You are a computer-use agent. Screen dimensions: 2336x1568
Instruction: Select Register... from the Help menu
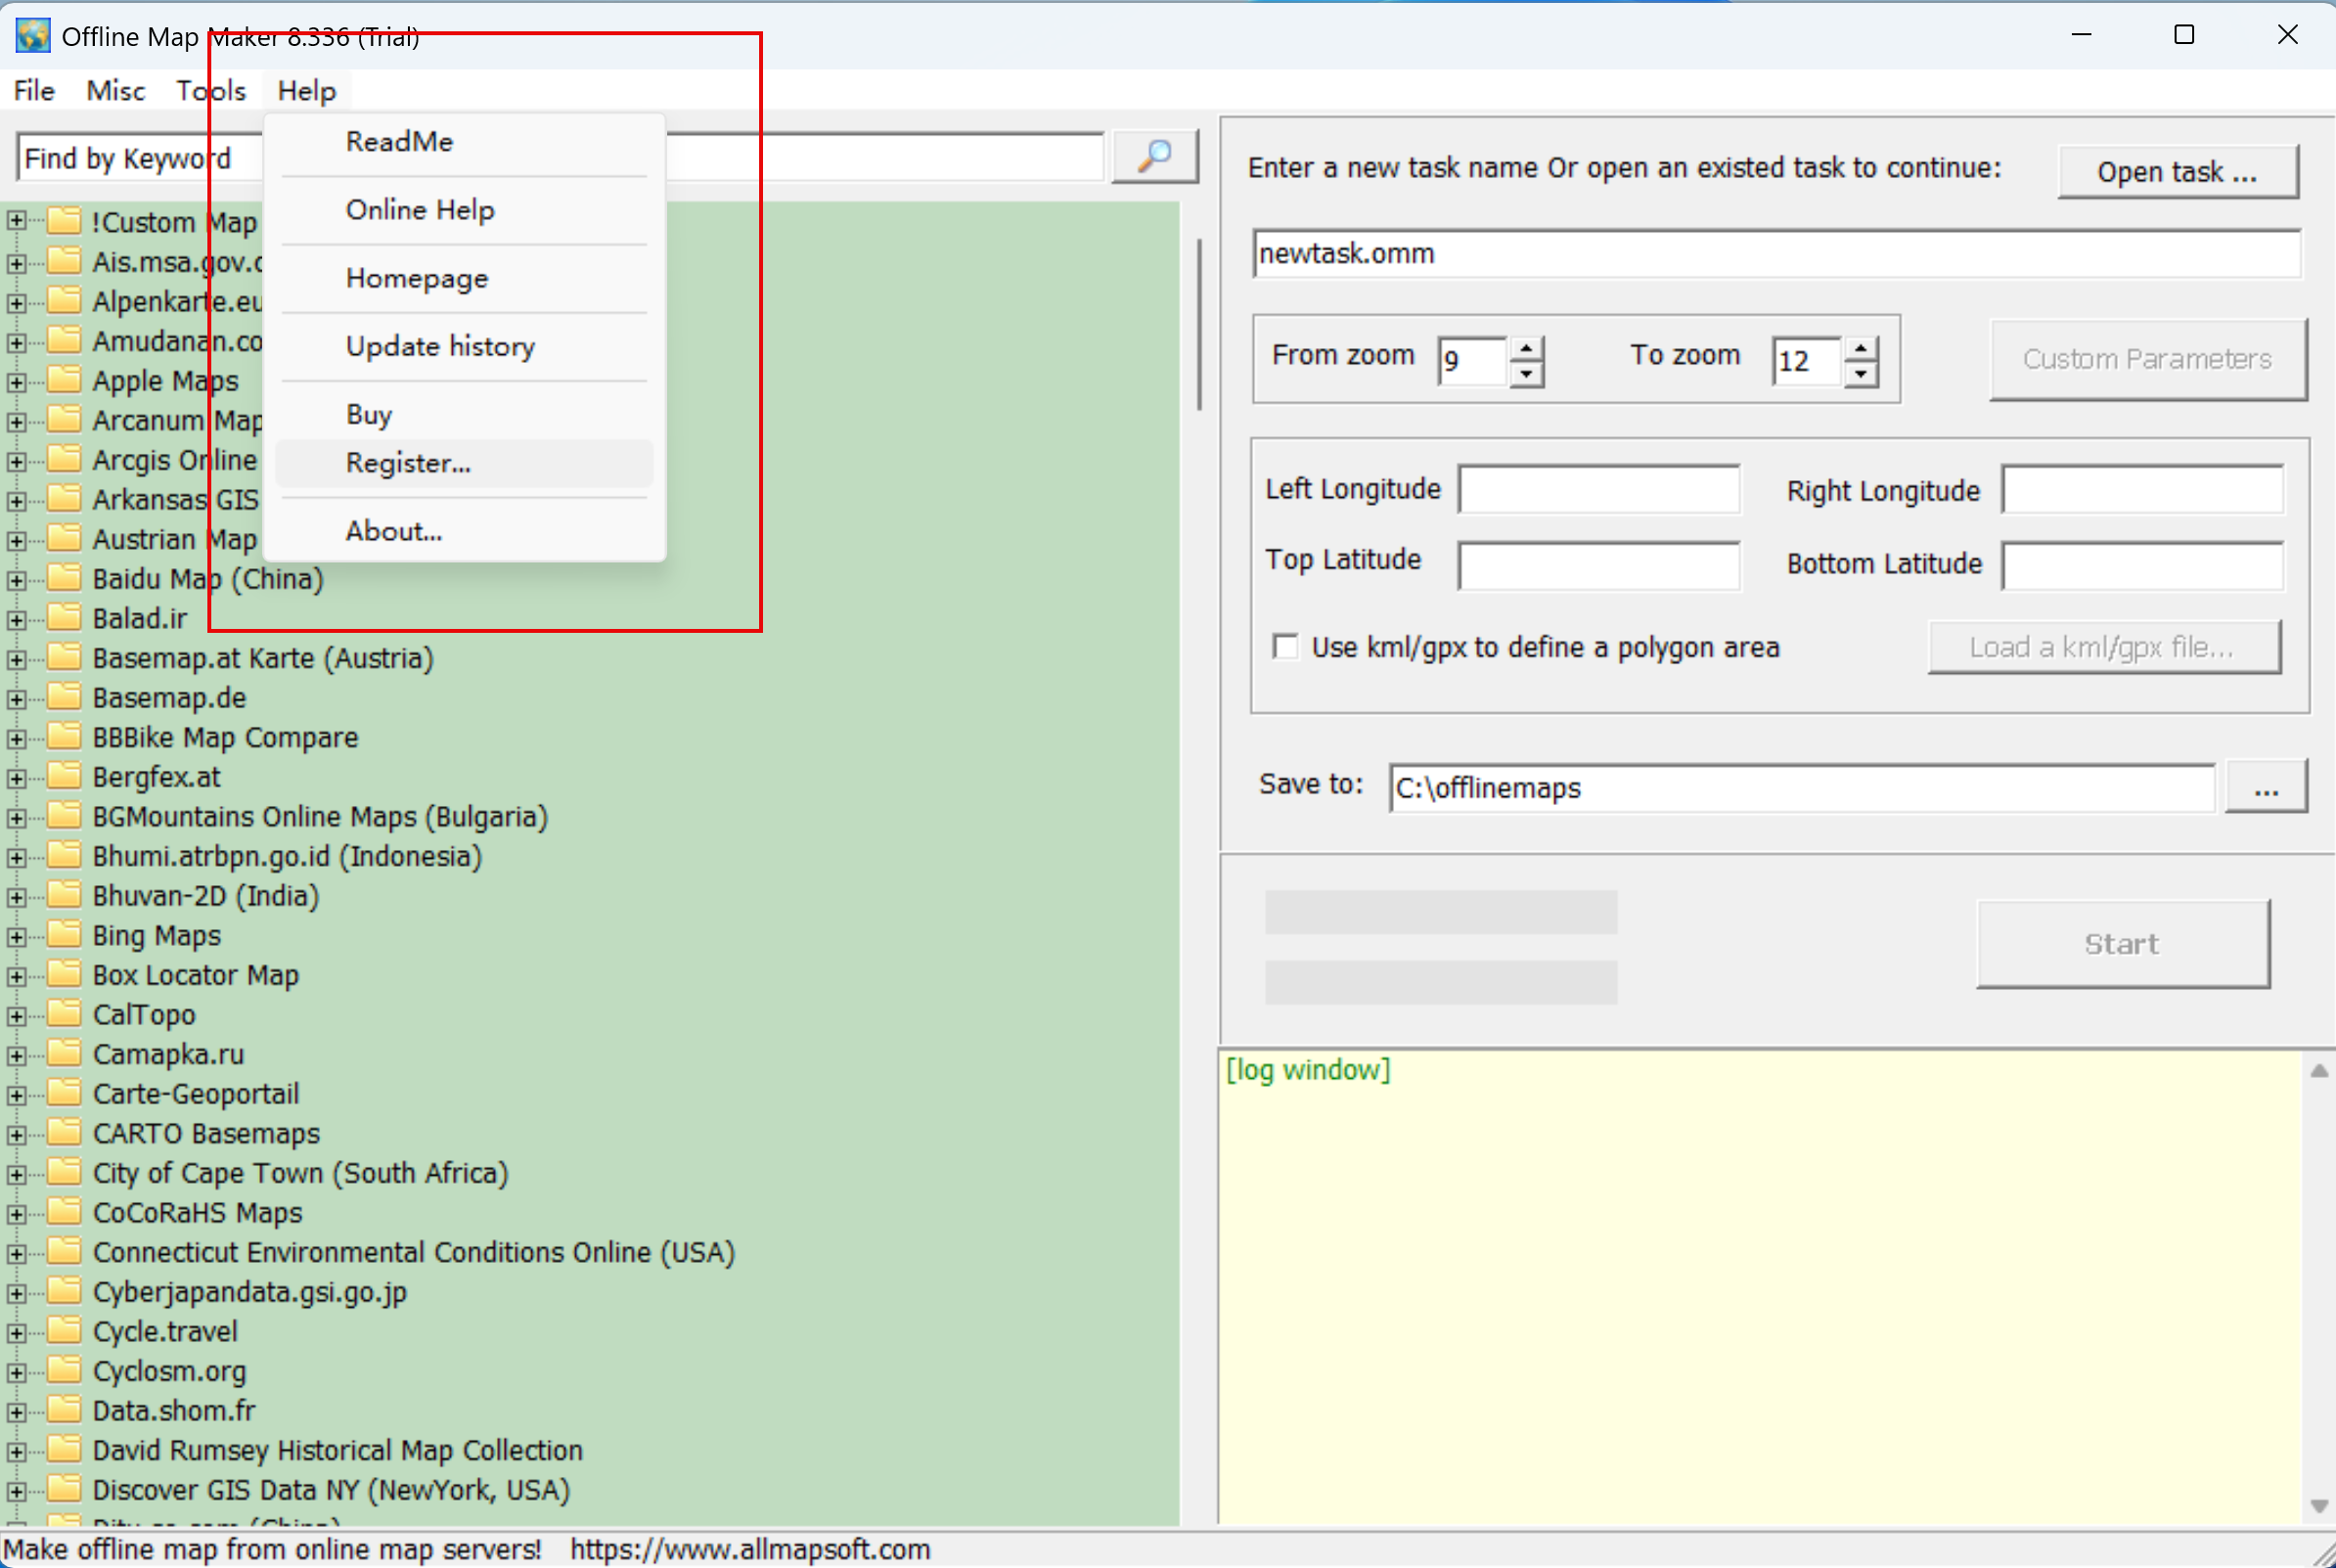408,463
